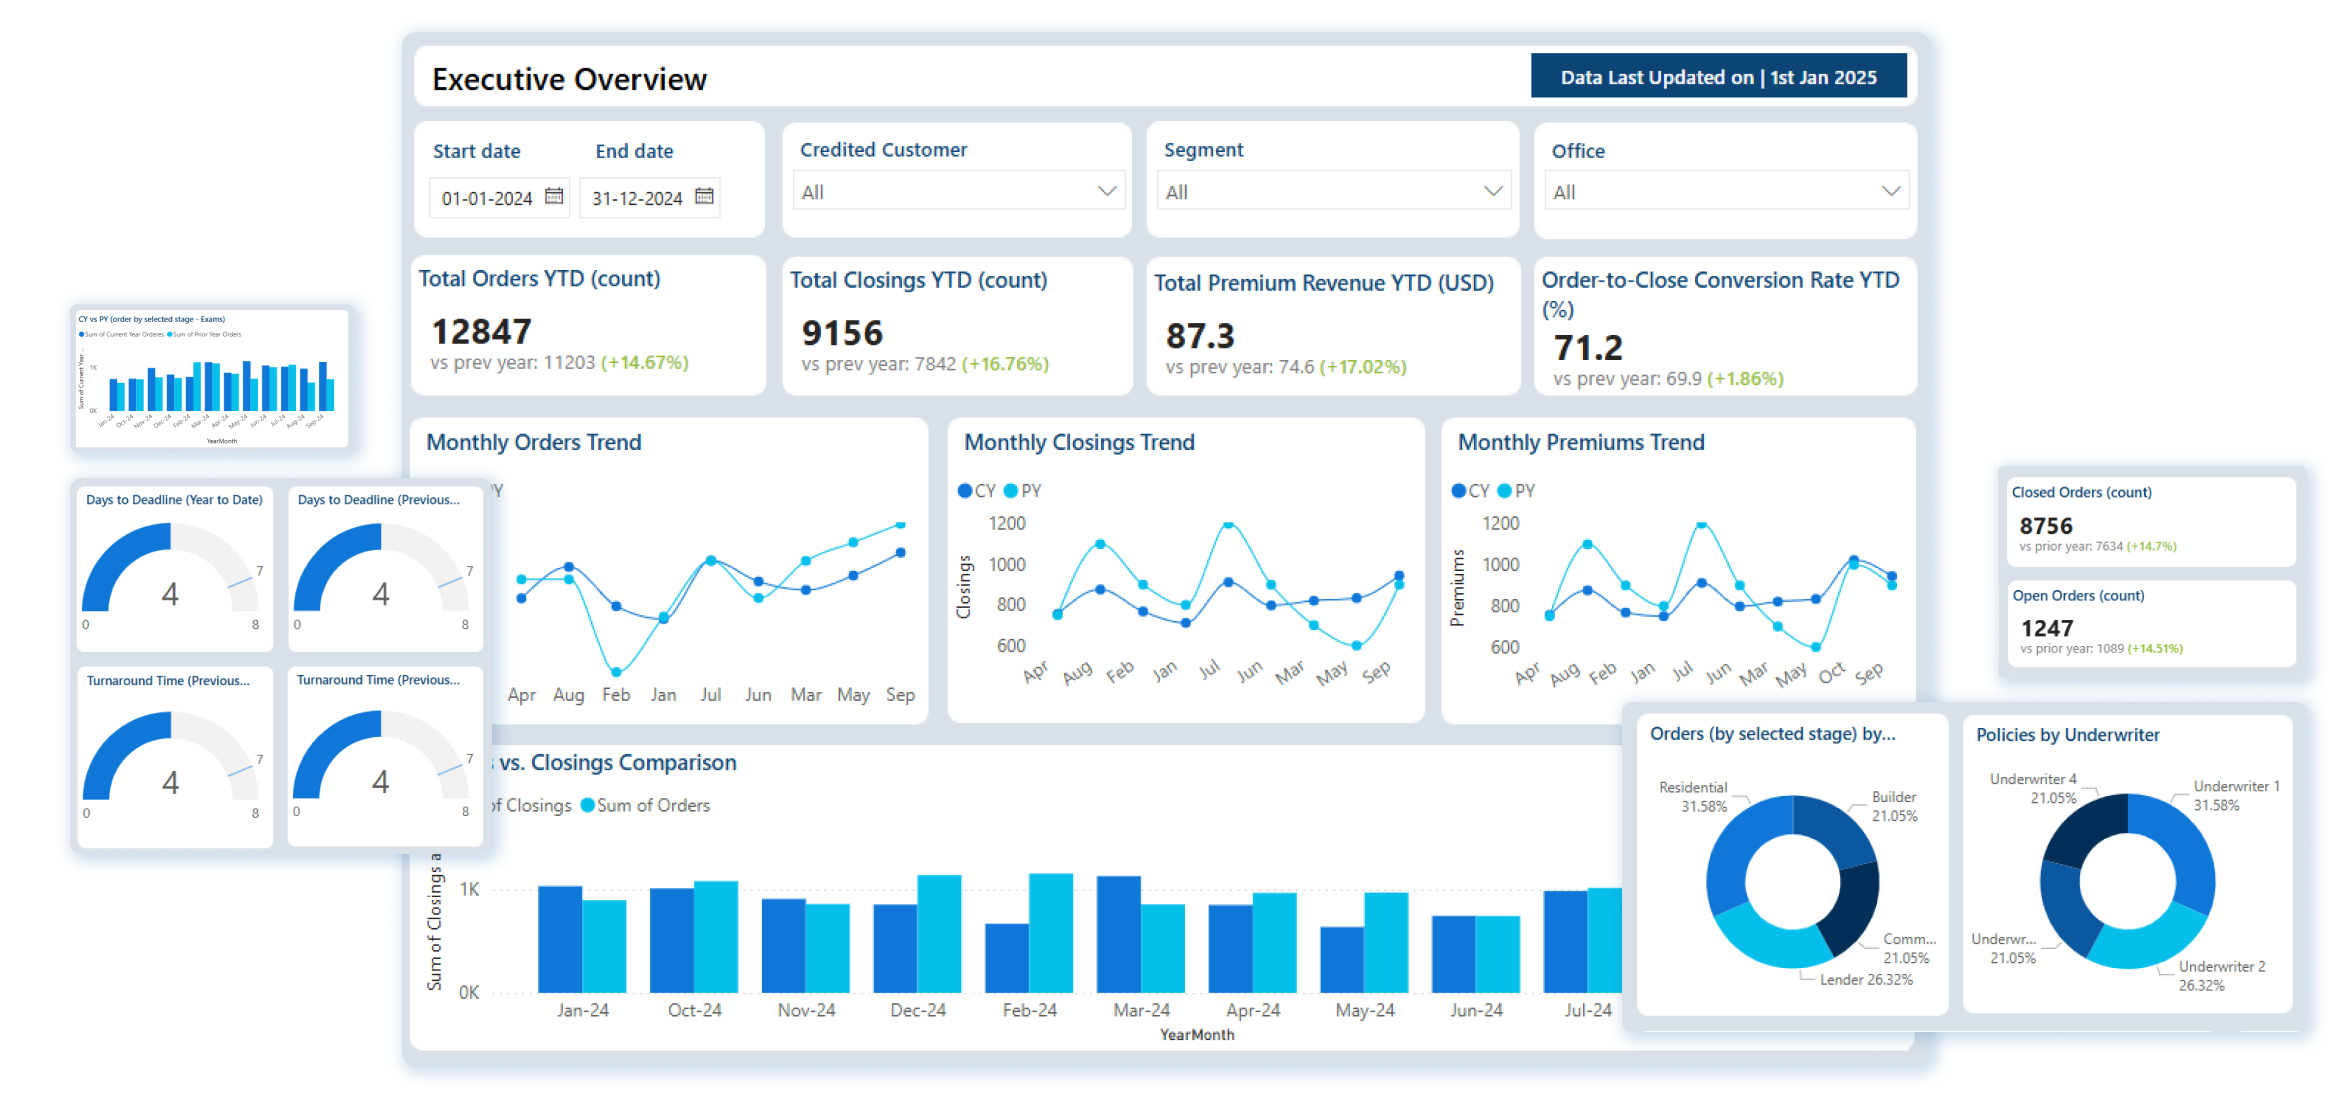Click the CY legend dot in Monthly Premiums Trend
This screenshot has width=2340, height=1110.
(x=1459, y=491)
